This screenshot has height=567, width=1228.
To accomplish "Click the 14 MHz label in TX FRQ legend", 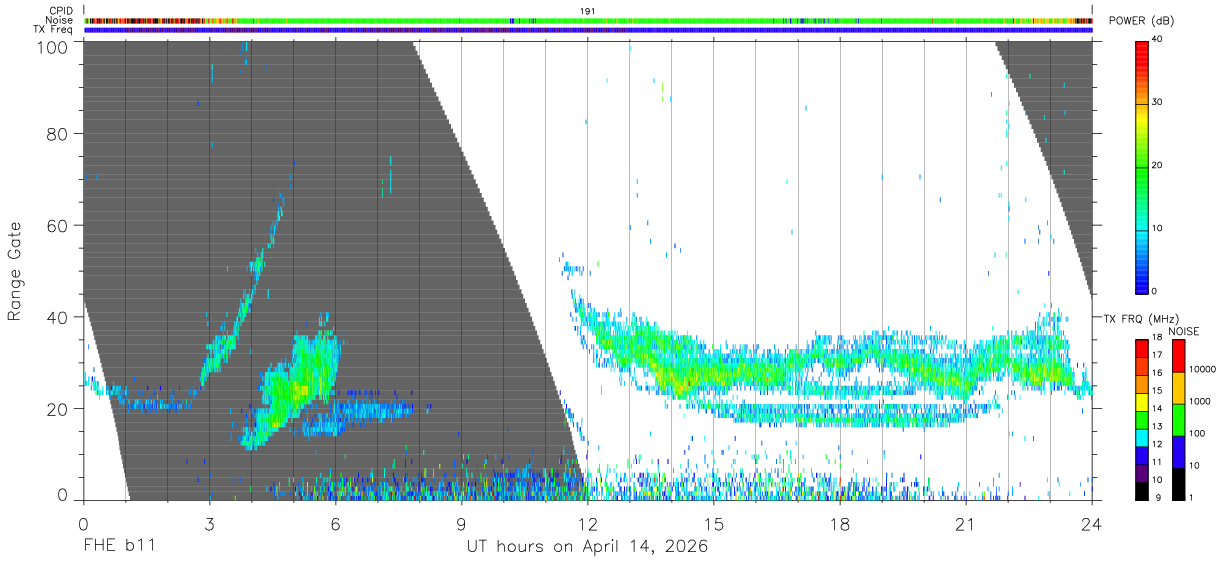I will click(1157, 408).
